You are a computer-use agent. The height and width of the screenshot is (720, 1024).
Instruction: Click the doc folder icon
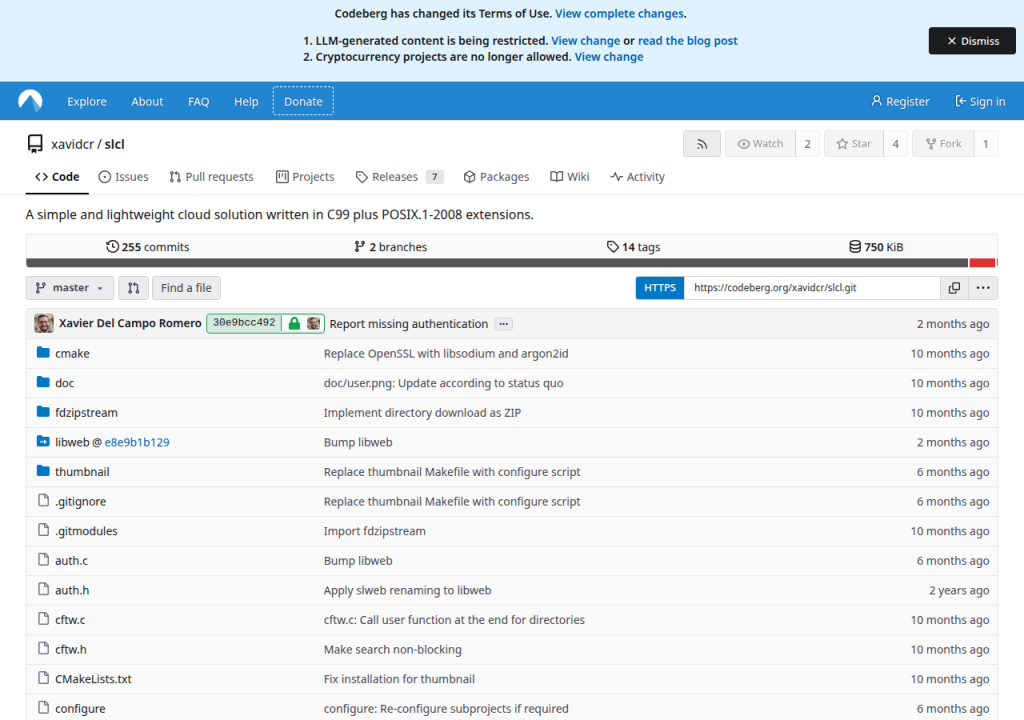43,382
